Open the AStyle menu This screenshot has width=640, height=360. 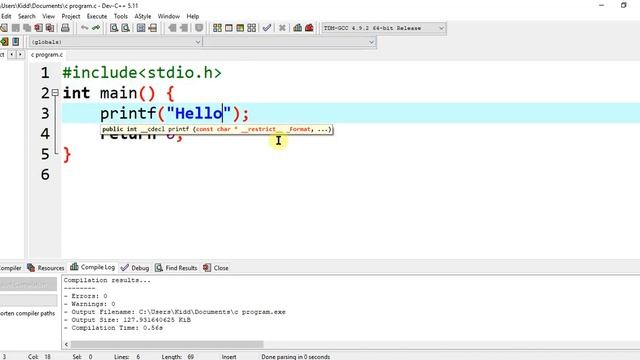click(x=143, y=16)
